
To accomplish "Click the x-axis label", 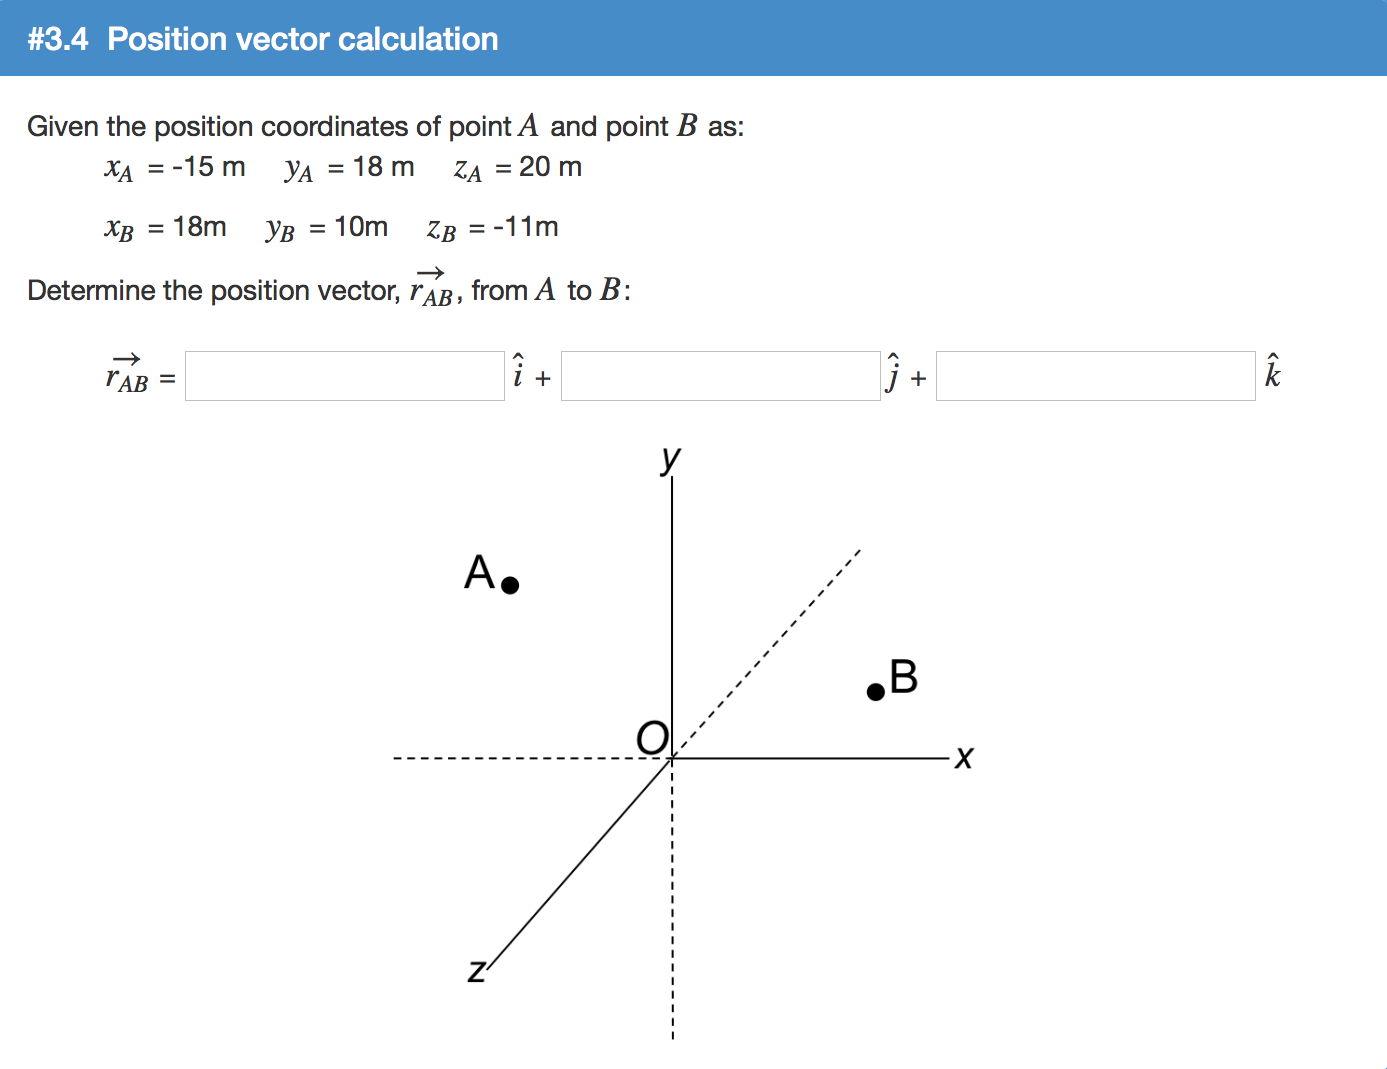I will (x=964, y=758).
